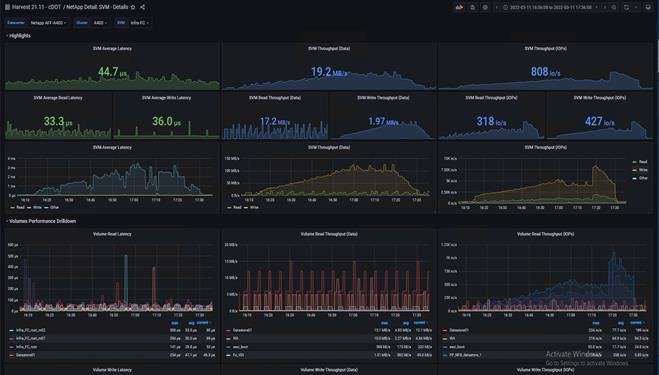Click Infra_FC_root_m01 legend entry
The height and width of the screenshot is (375, 659).
(31, 338)
